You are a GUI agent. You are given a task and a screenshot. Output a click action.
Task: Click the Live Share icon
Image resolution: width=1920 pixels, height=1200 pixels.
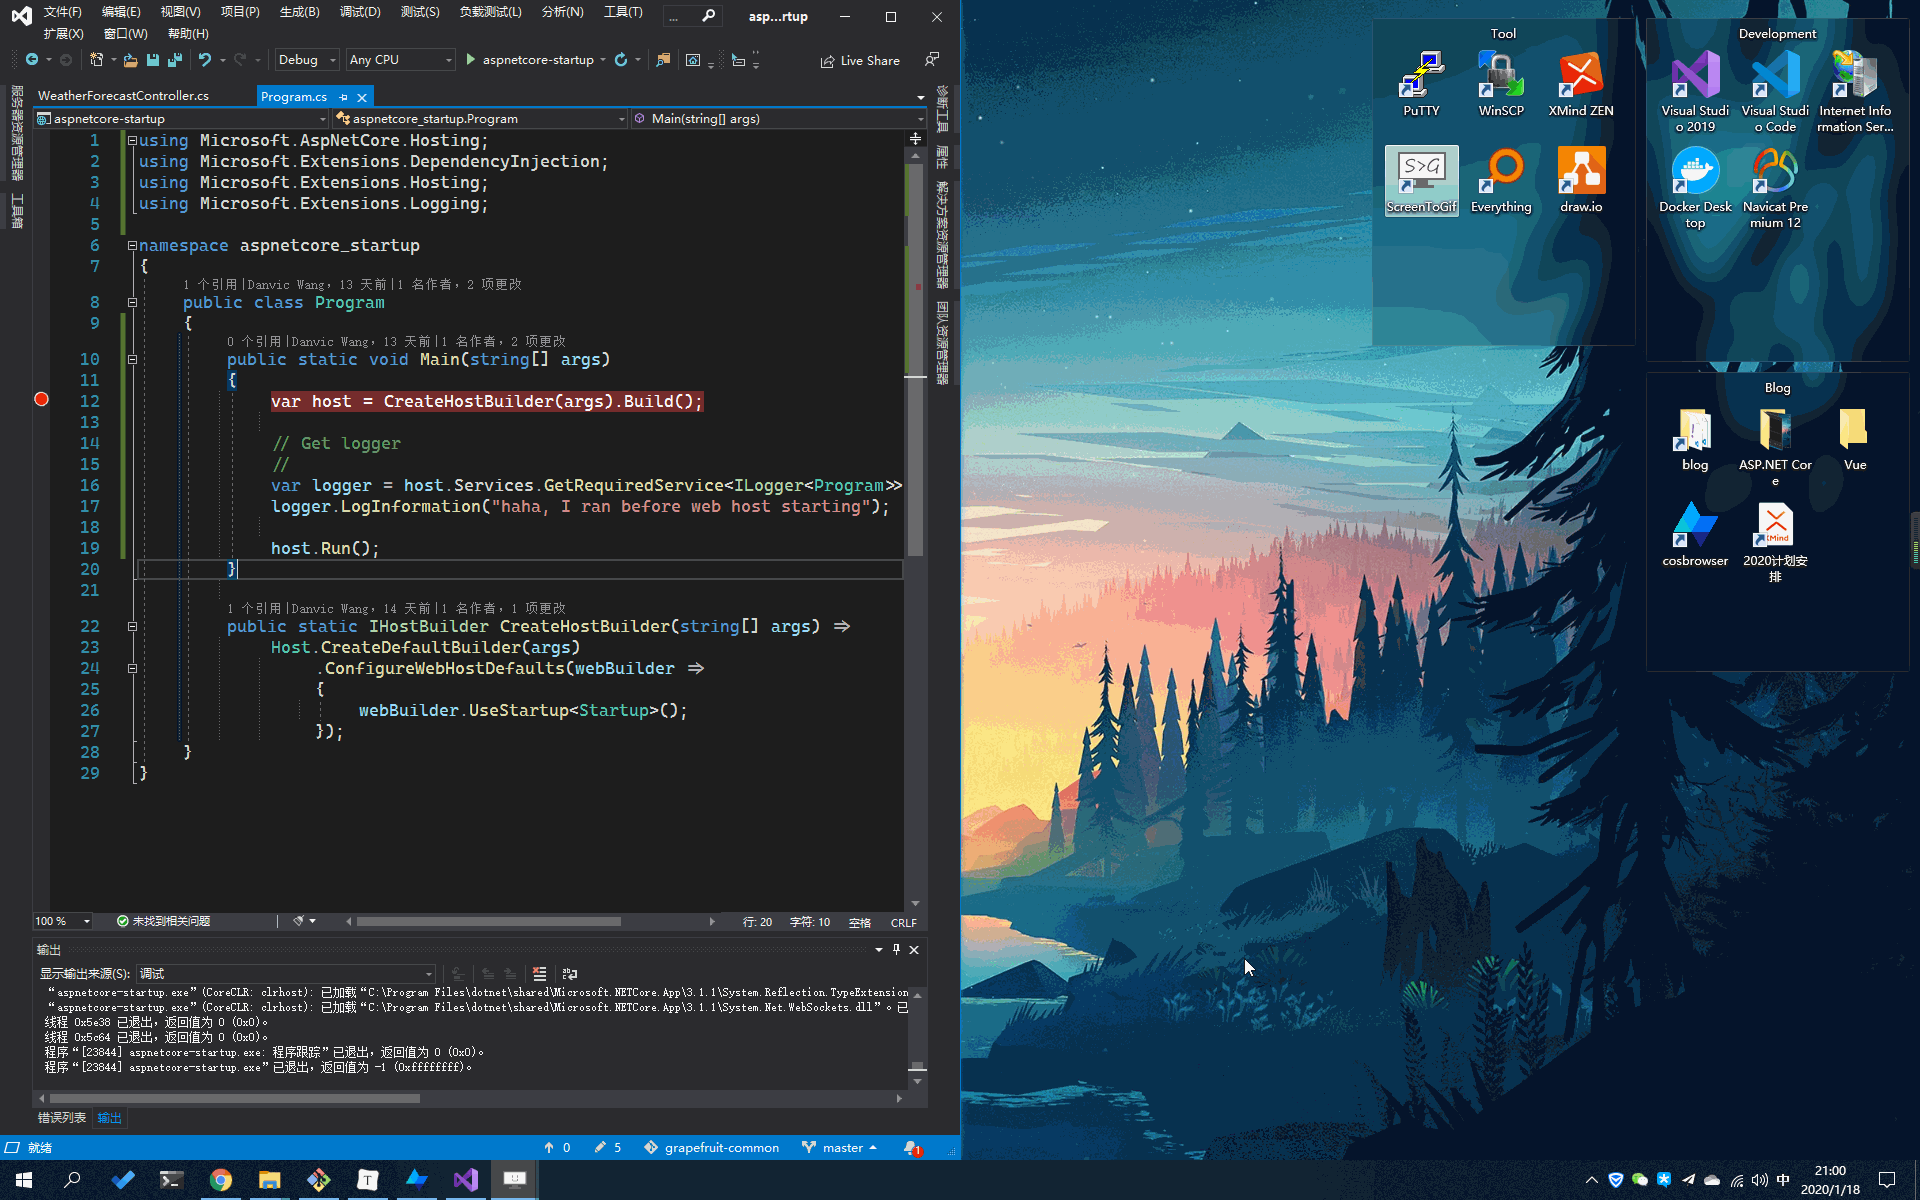point(827,61)
